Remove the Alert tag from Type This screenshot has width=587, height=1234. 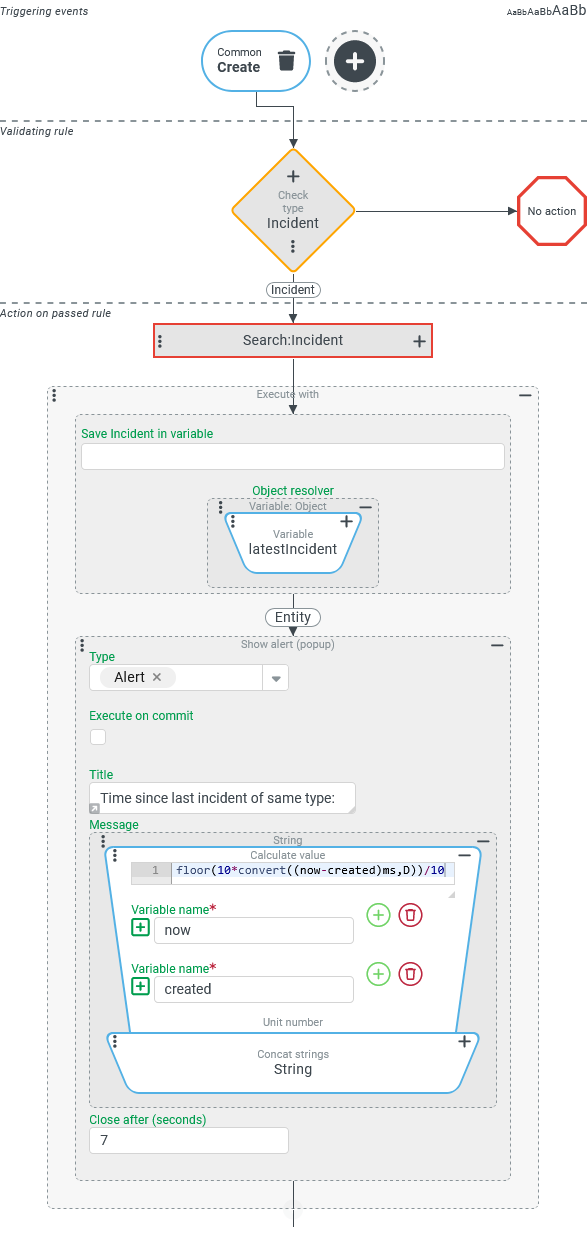tap(157, 677)
